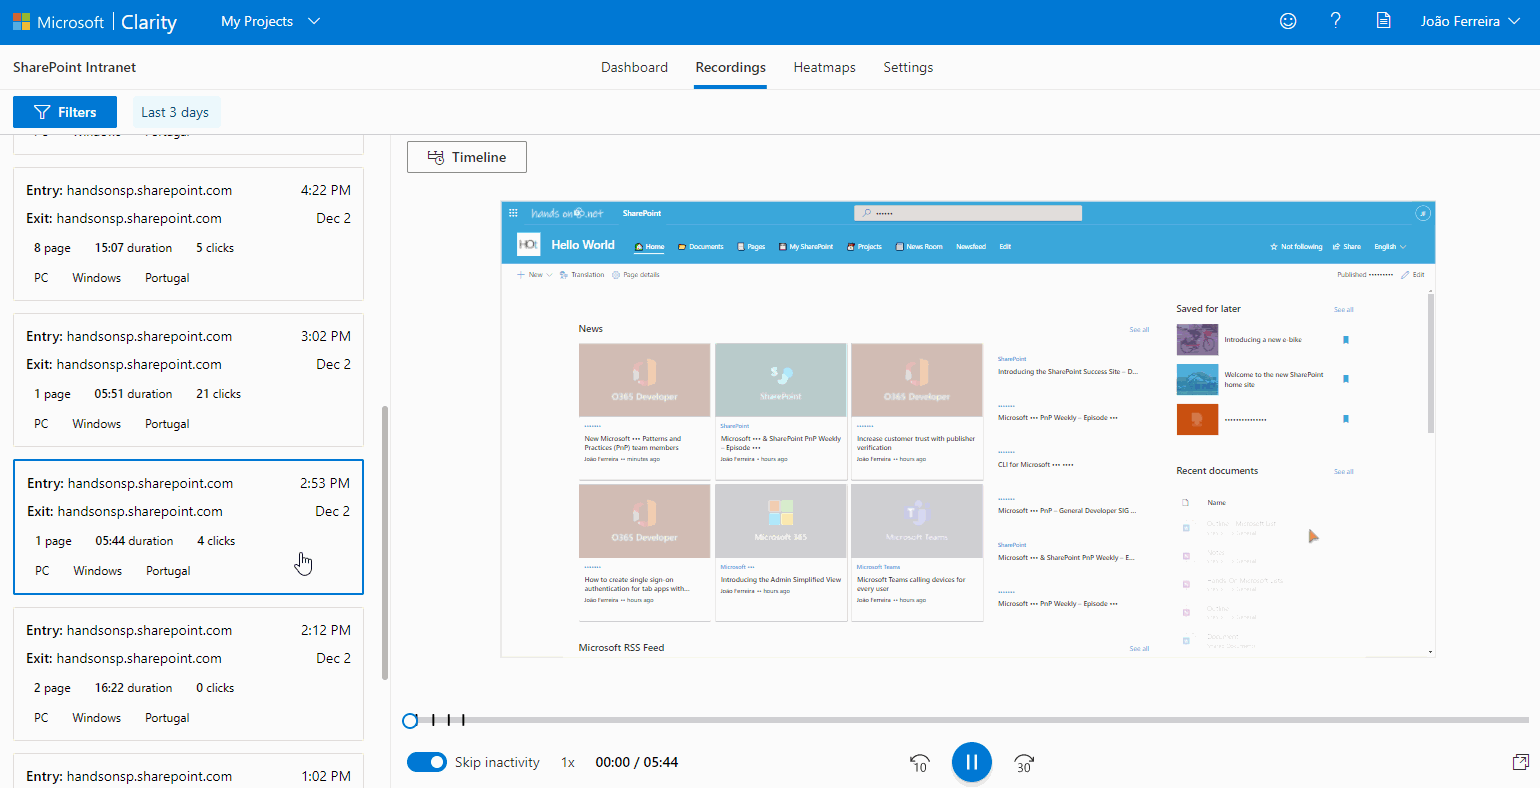Switch to the Dashboard tab
The width and height of the screenshot is (1540, 788).
pos(634,67)
